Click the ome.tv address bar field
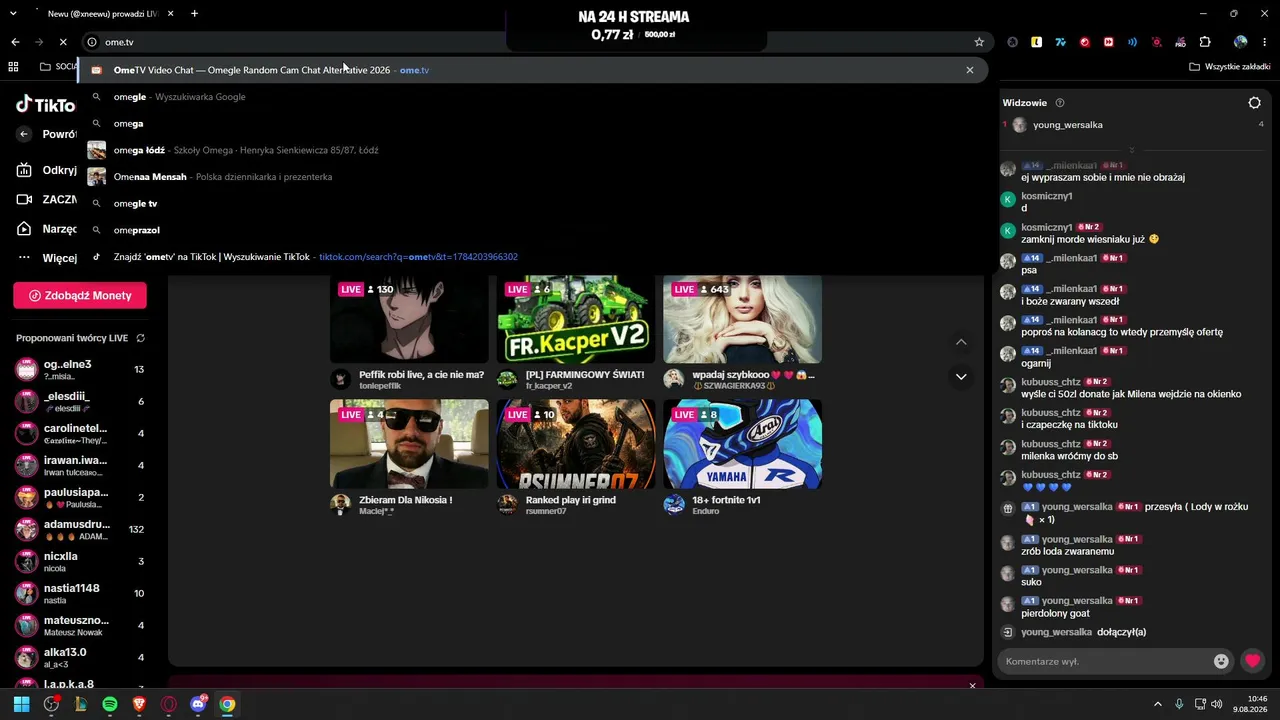Screen dimensions: 1280x720 click(535, 42)
